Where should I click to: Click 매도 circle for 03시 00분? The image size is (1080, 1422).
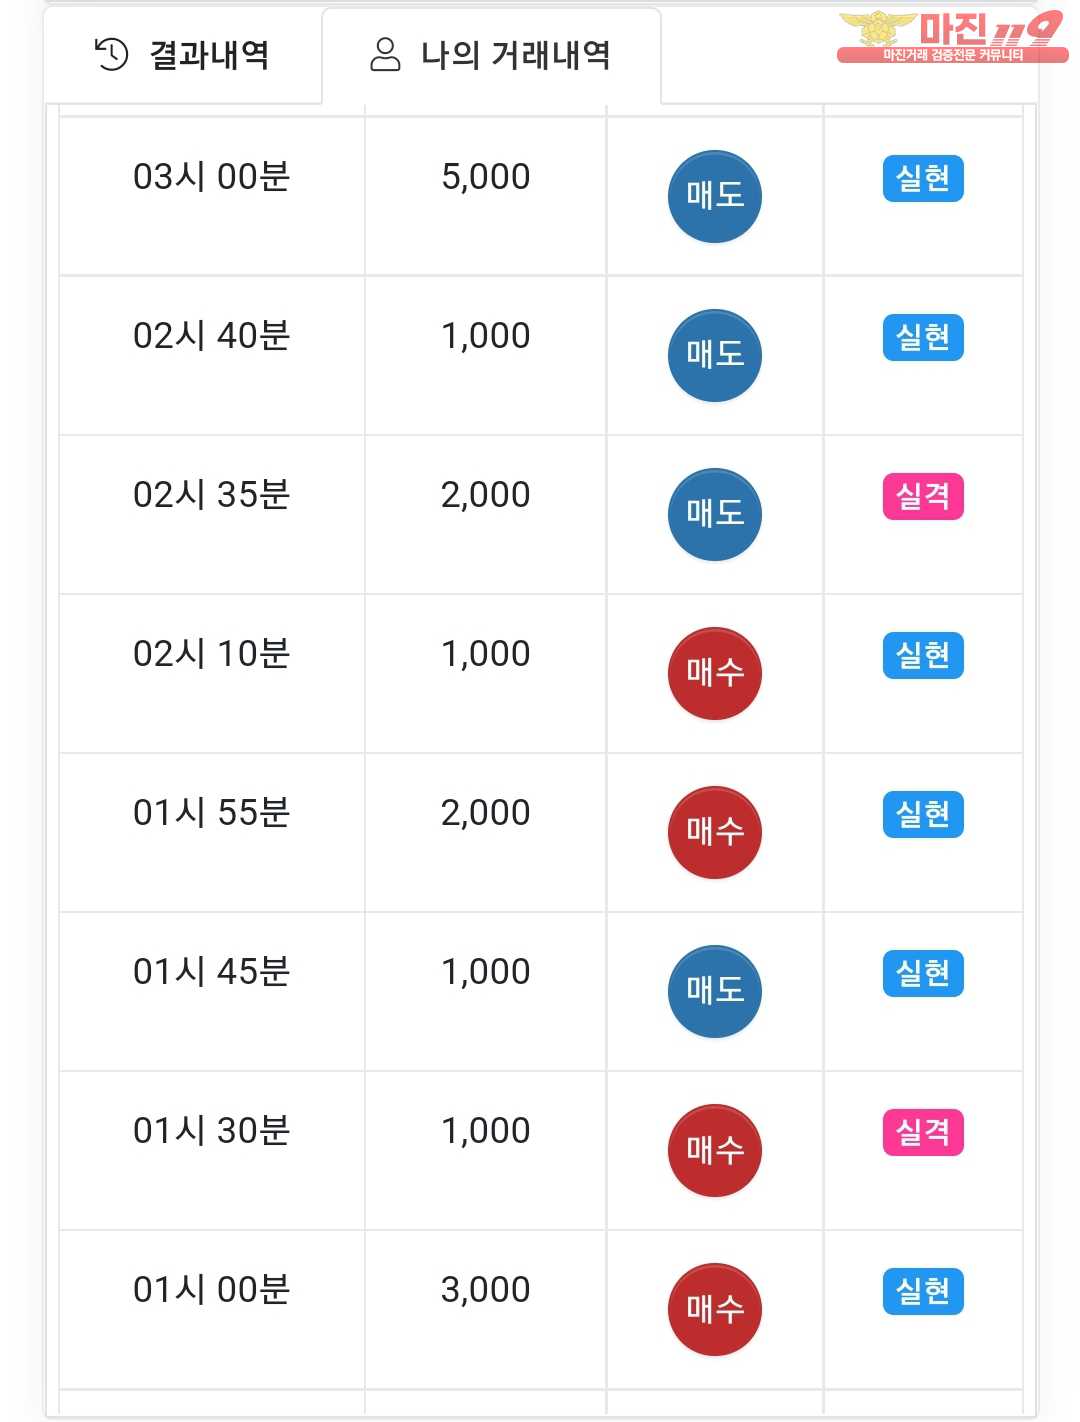click(714, 196)
